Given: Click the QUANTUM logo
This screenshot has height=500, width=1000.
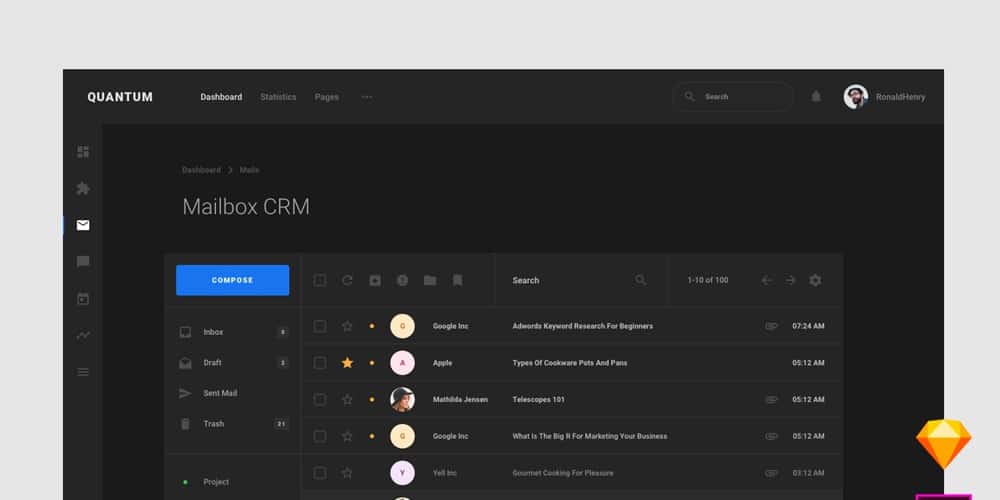Looking at the screenshot, I should click(120, 97).
